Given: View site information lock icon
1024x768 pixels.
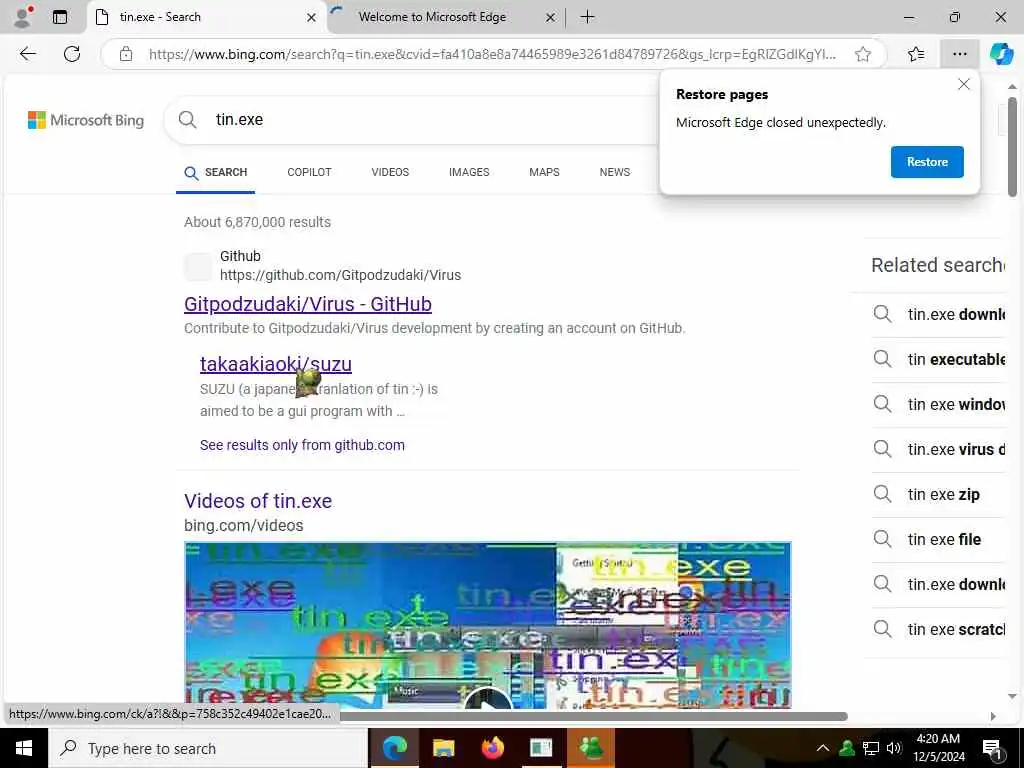Looking at the screenshot, I should pos(126,54).
